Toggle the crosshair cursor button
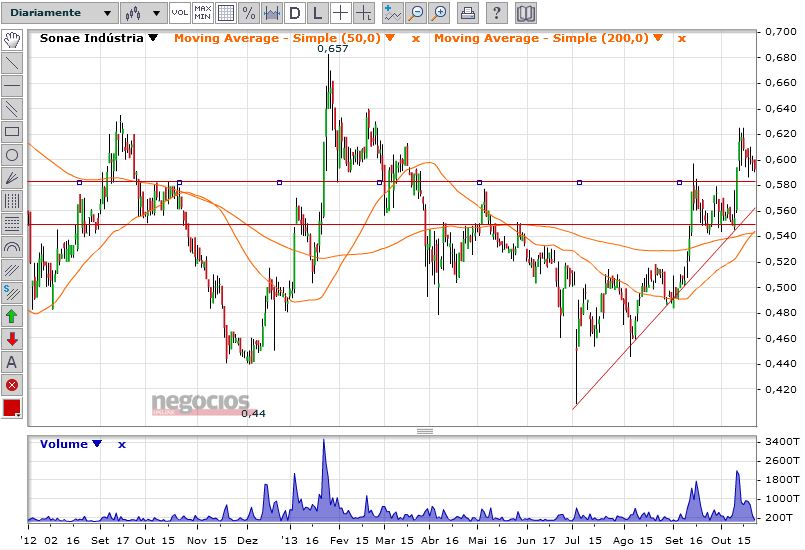Viewport: 805px width, 550px height. pos(341,13)
